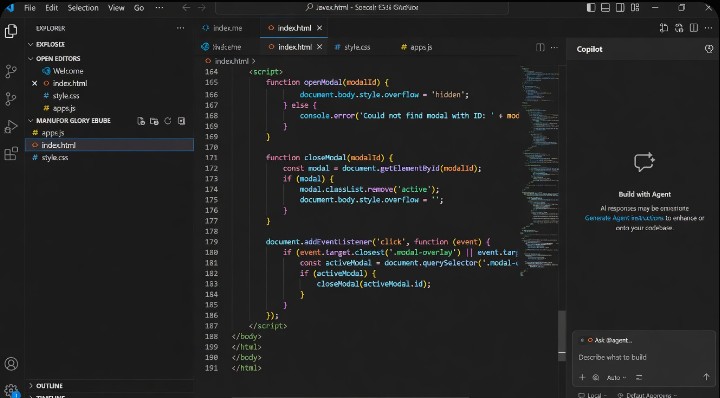Viewport: 720px width, 398px height.
Task: Open the Go menu
Action: pos(139,8)
